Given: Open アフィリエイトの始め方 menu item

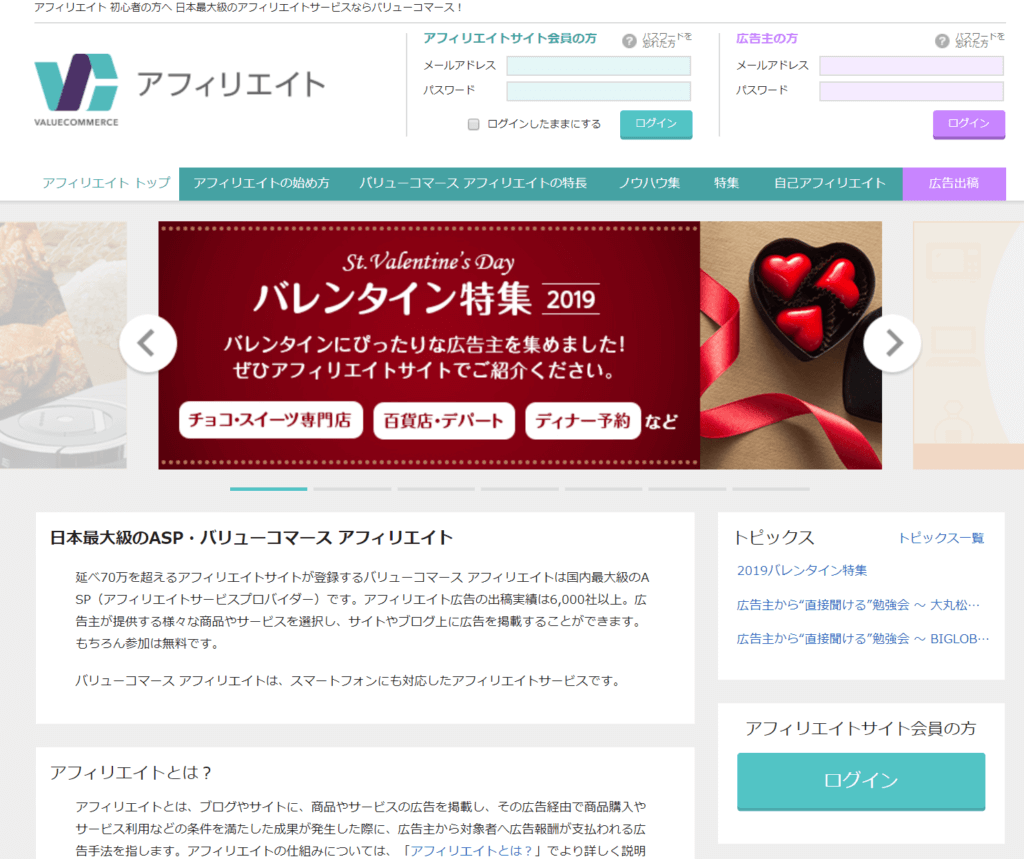Looking at the screenshot, I should click(x=261, y=183).
